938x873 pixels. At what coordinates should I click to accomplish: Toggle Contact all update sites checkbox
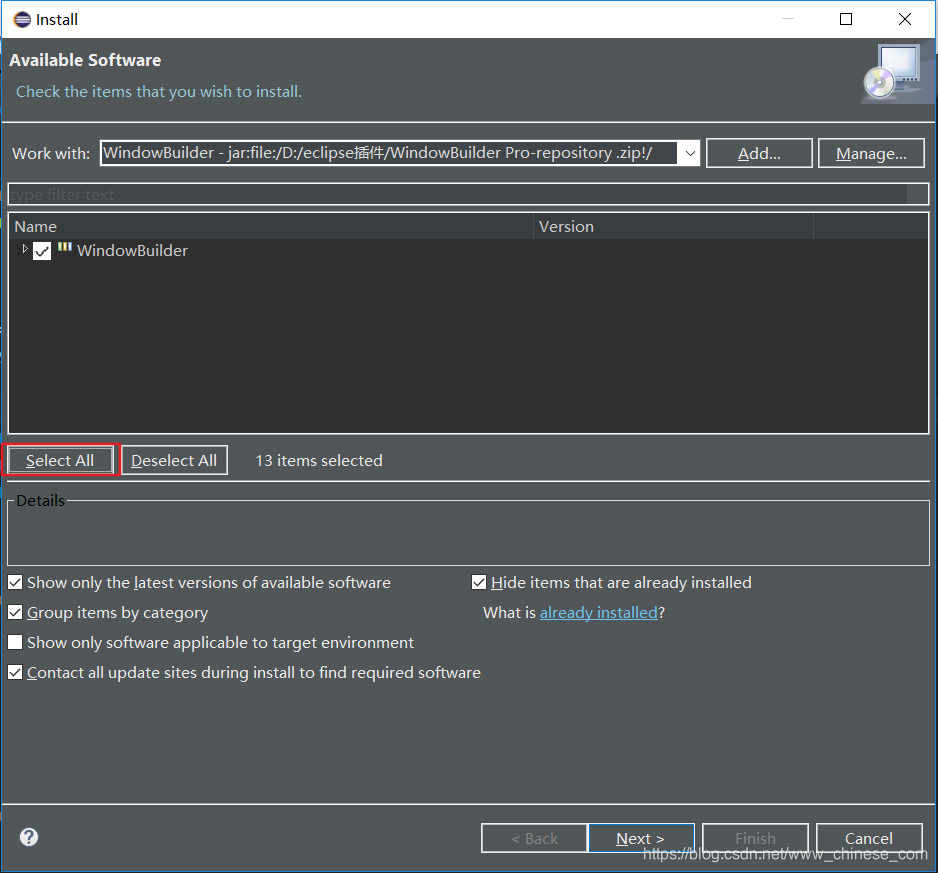pos(15,672)
